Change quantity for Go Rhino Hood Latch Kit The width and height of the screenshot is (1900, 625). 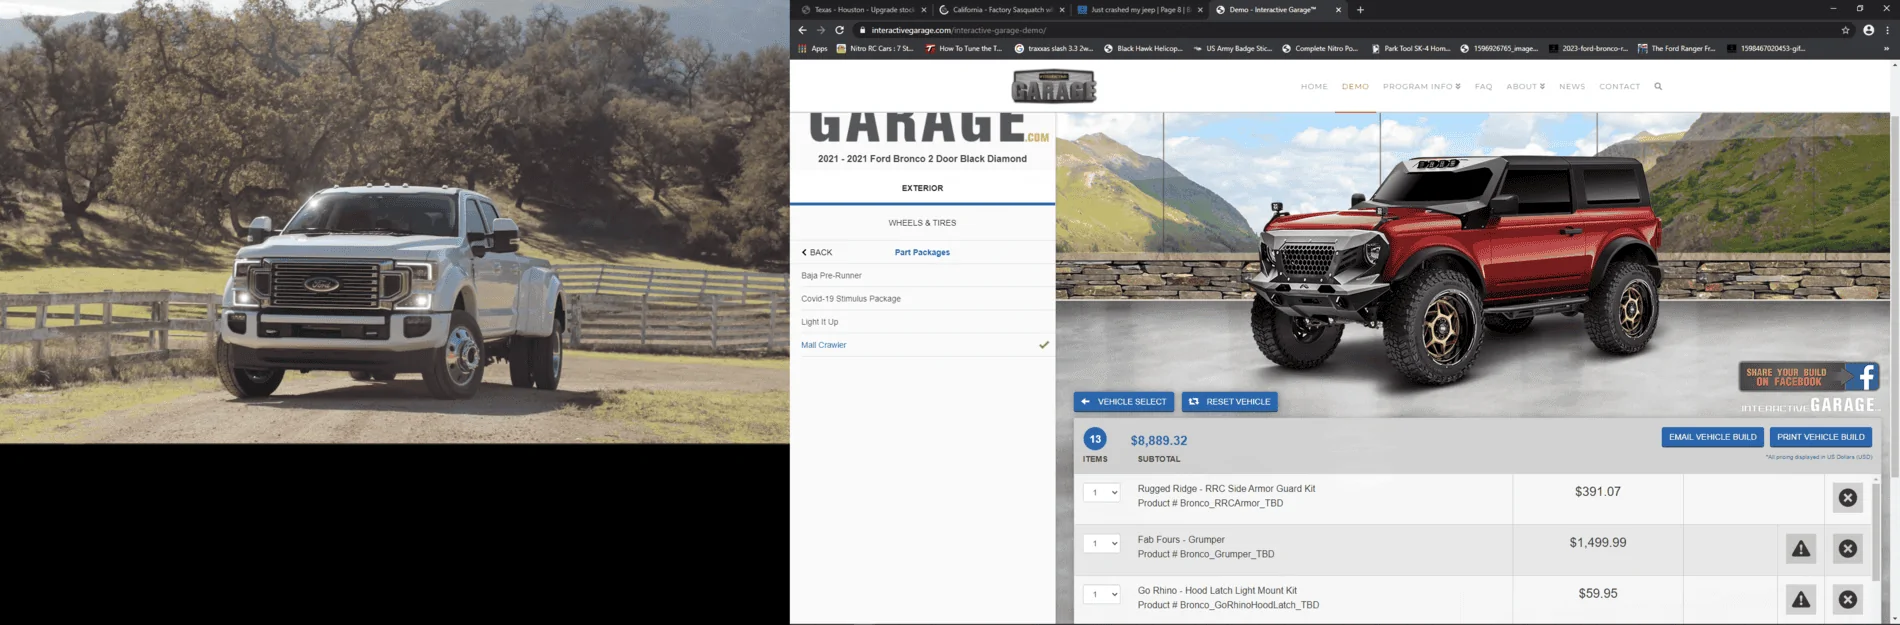1101,594
